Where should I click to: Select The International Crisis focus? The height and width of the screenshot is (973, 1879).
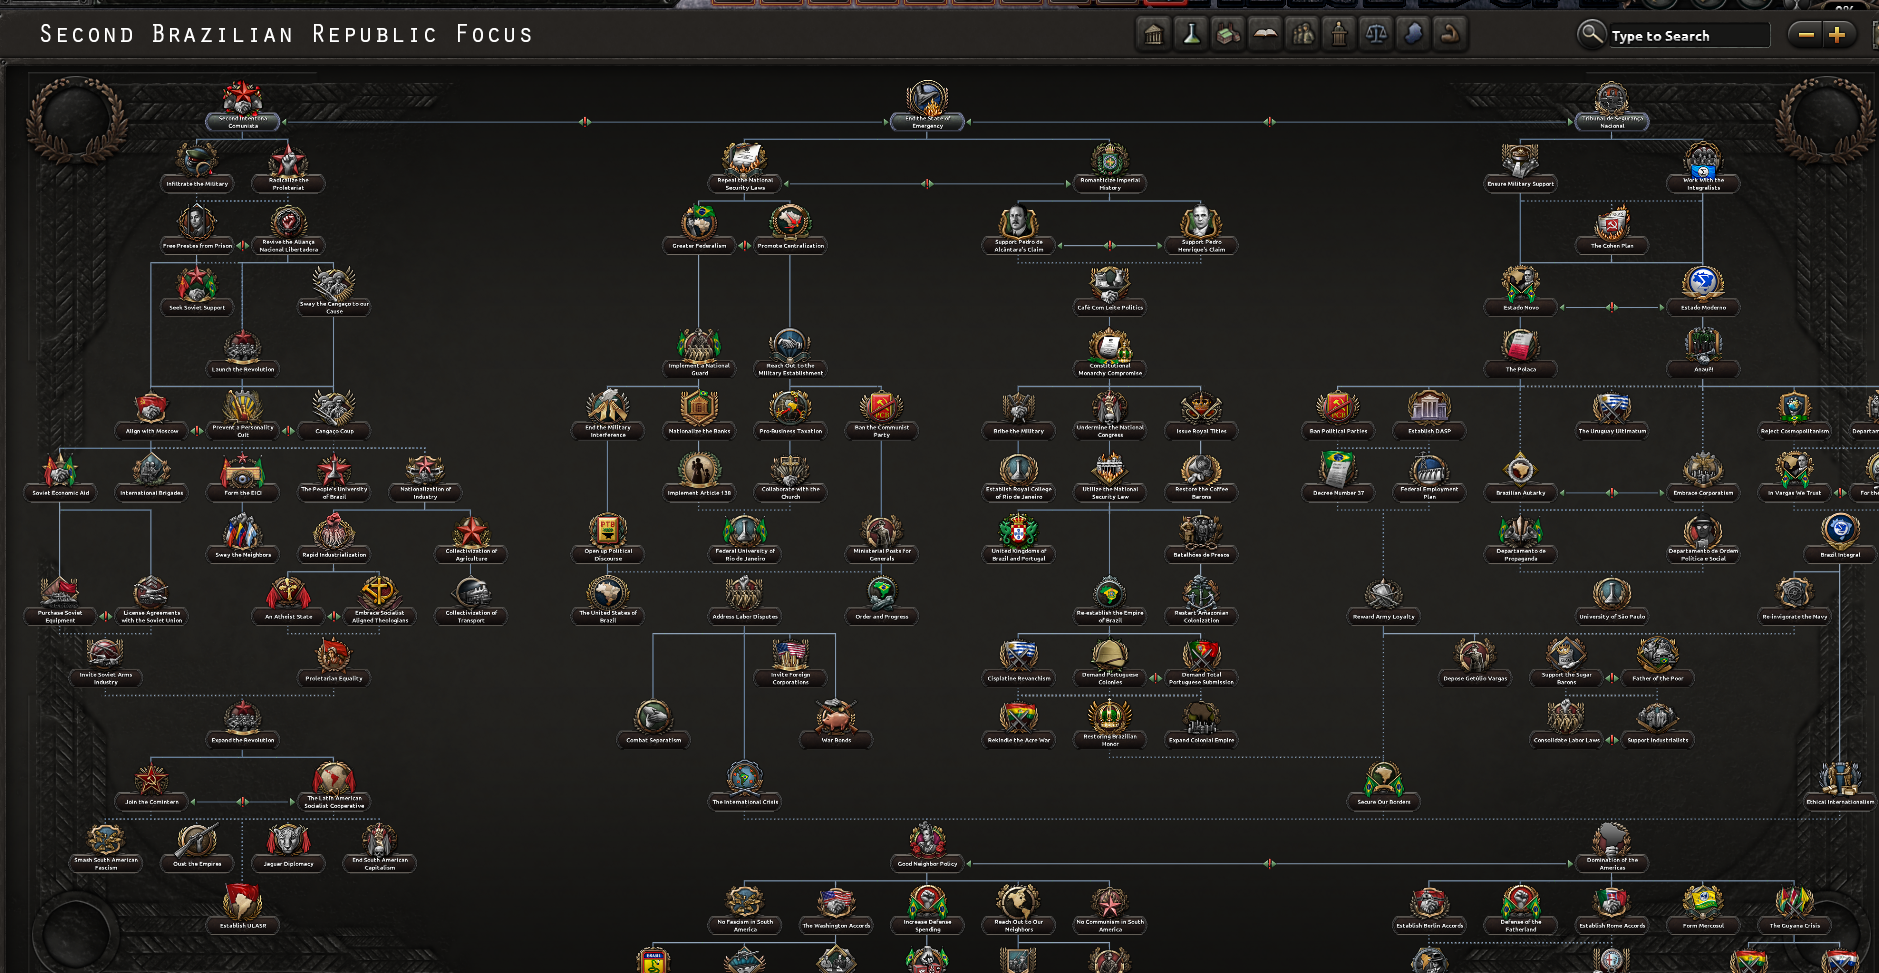745,786
